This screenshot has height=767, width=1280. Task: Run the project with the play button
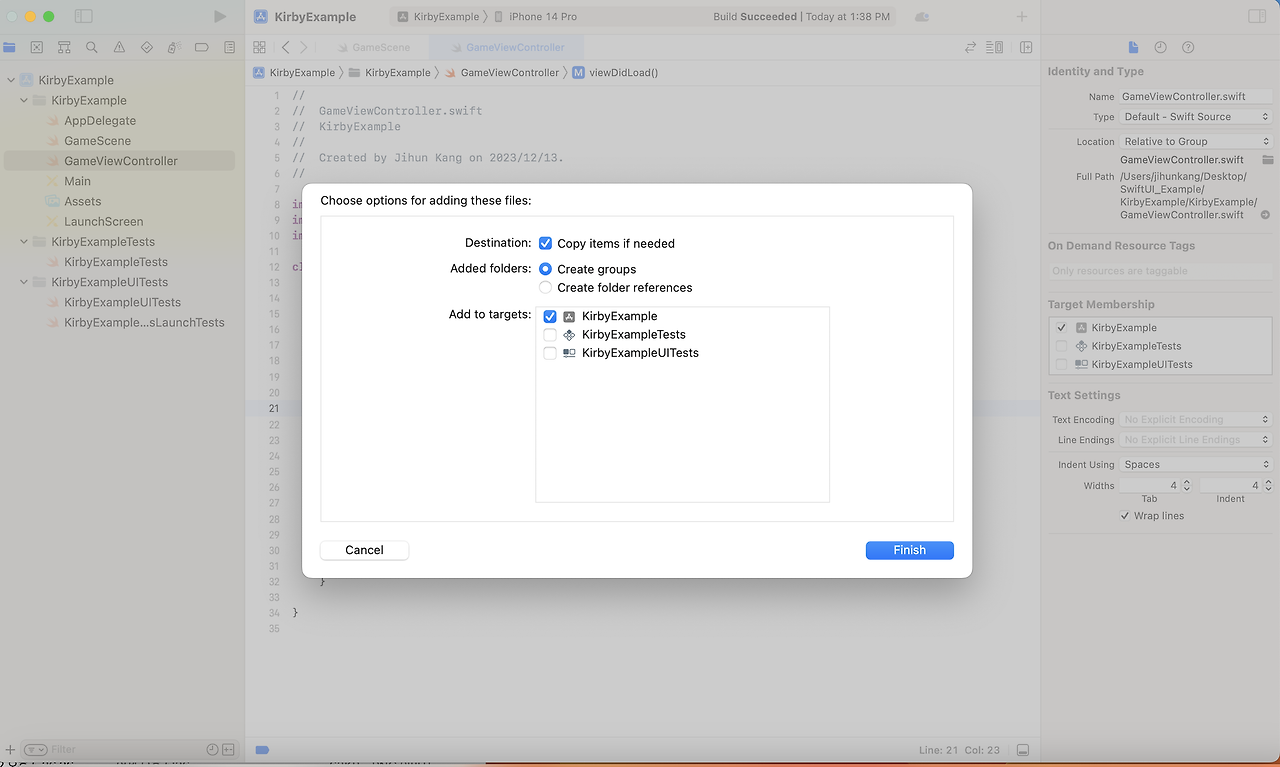[220, 17]
